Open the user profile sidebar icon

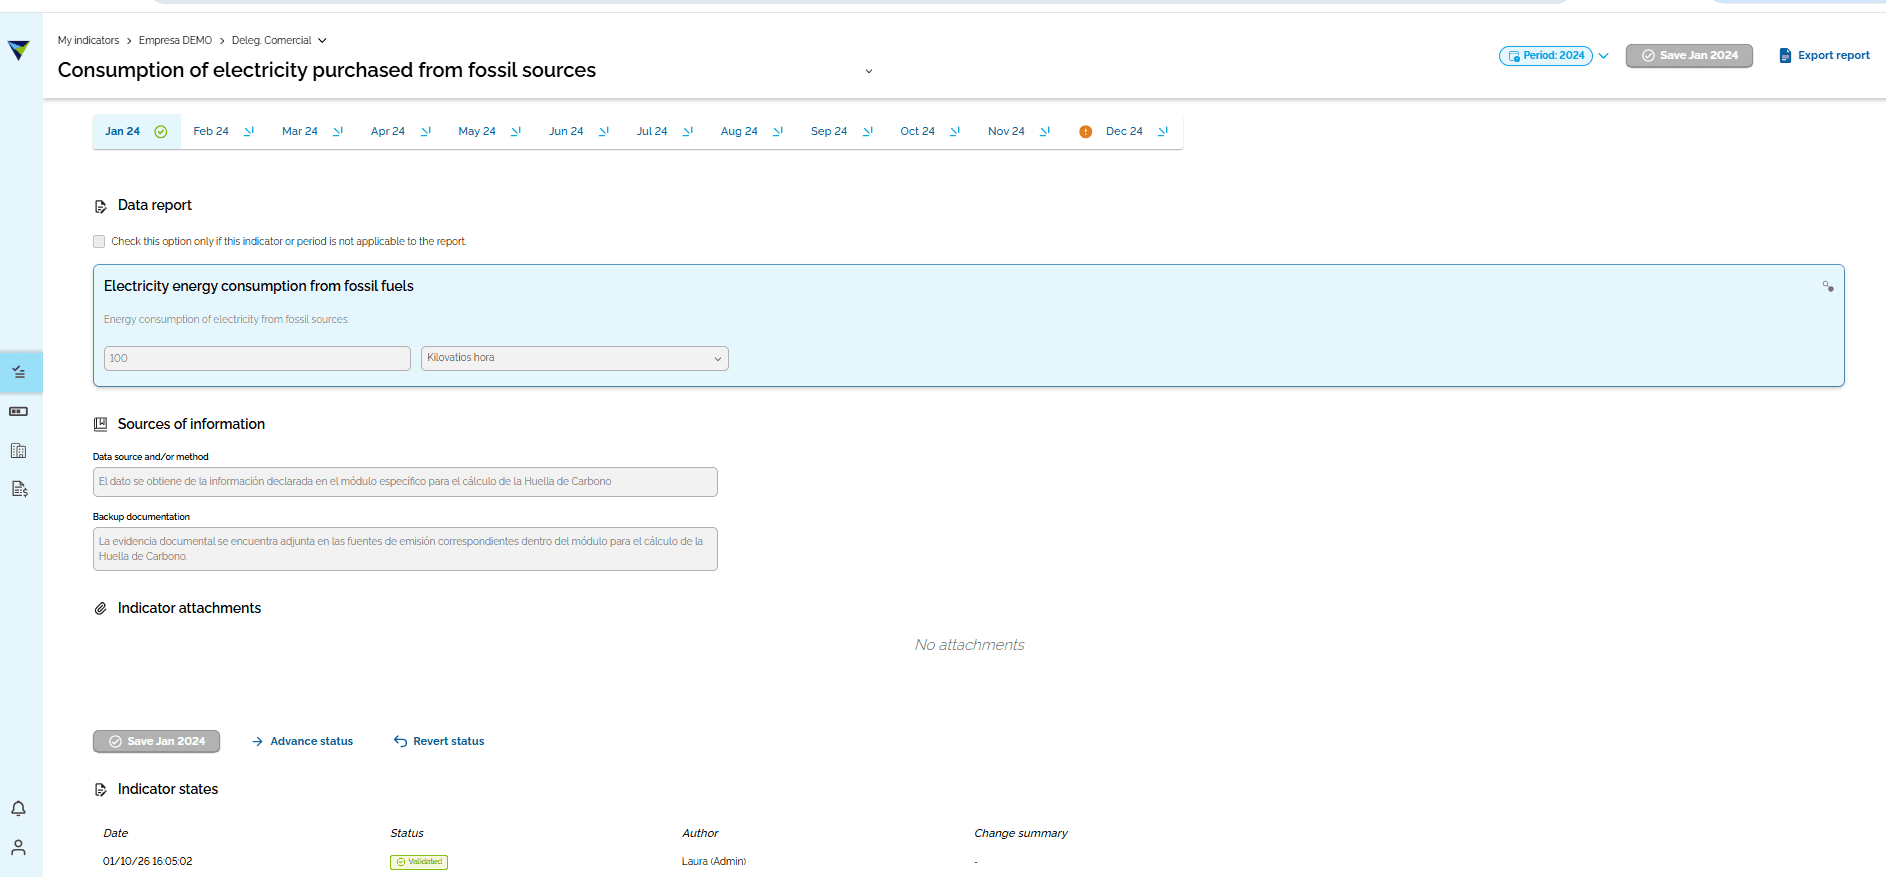[19, 847]
